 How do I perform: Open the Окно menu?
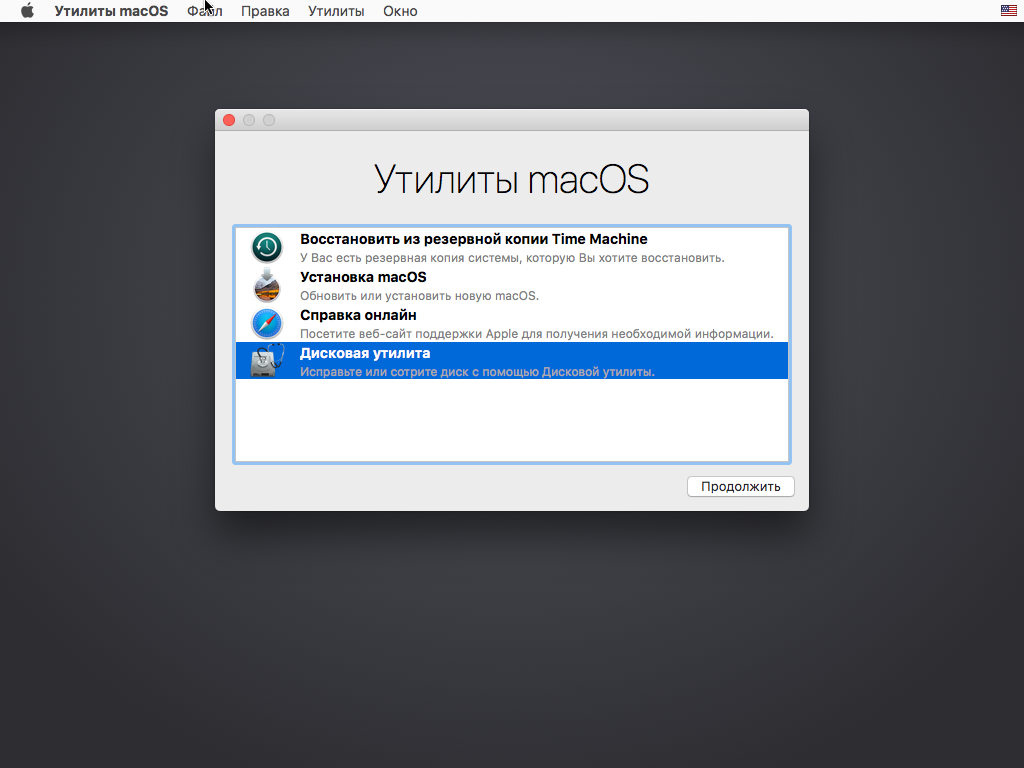coord(400,11)
